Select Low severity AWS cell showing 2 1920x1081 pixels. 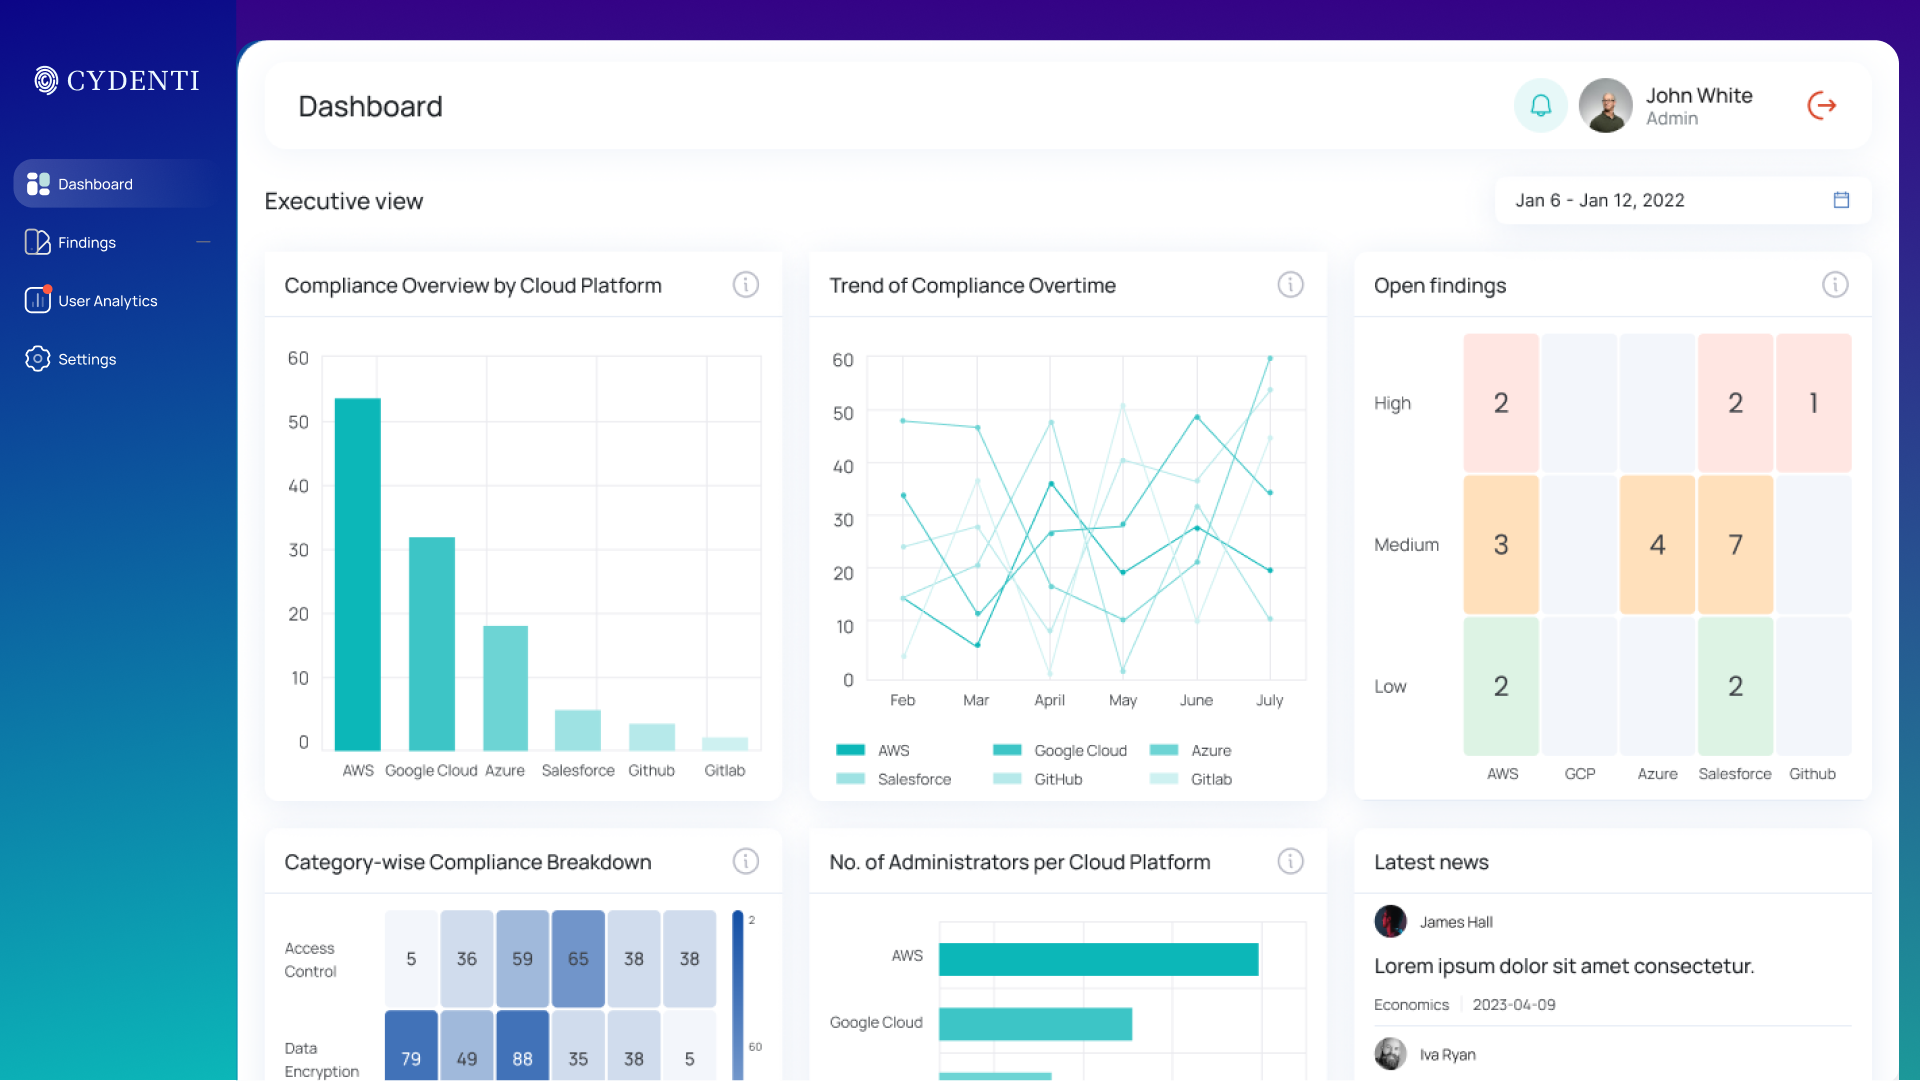point(1501,686)
